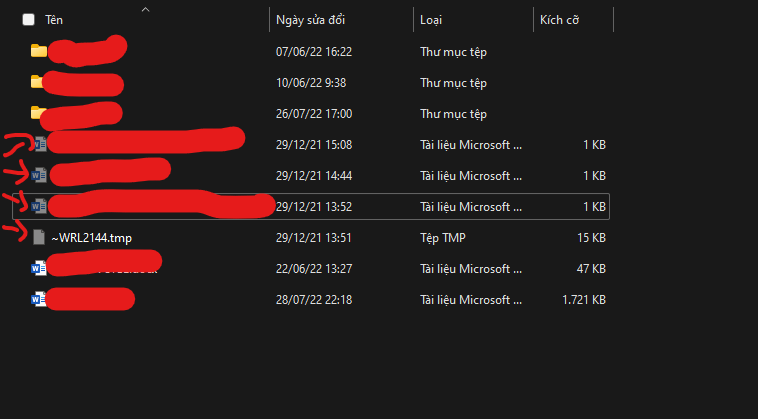Sort by Kích cỡ column header
Screen dimensions: 758x419
click(559, 20)
